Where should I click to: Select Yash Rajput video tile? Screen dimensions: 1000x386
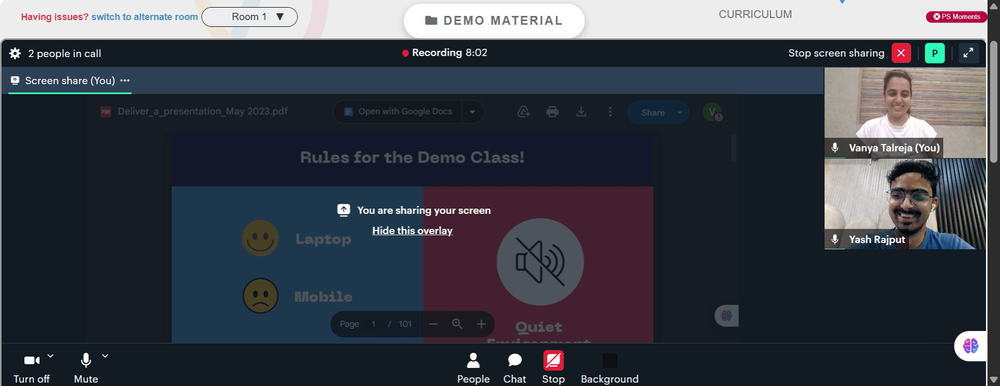904,204
